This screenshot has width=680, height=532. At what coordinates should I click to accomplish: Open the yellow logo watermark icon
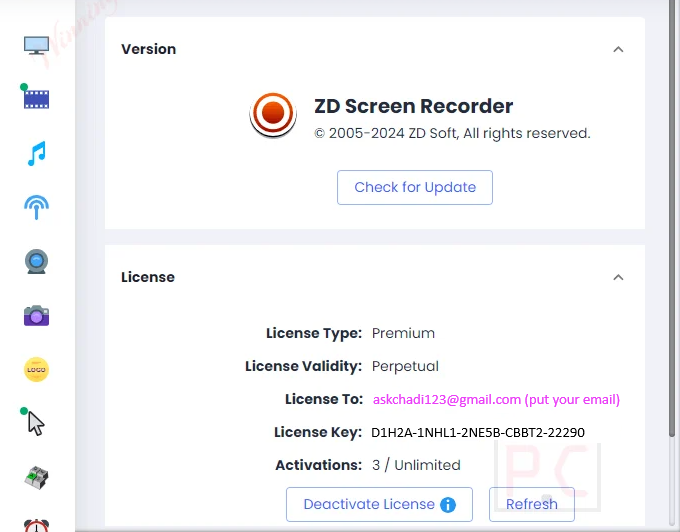[36, 369]
